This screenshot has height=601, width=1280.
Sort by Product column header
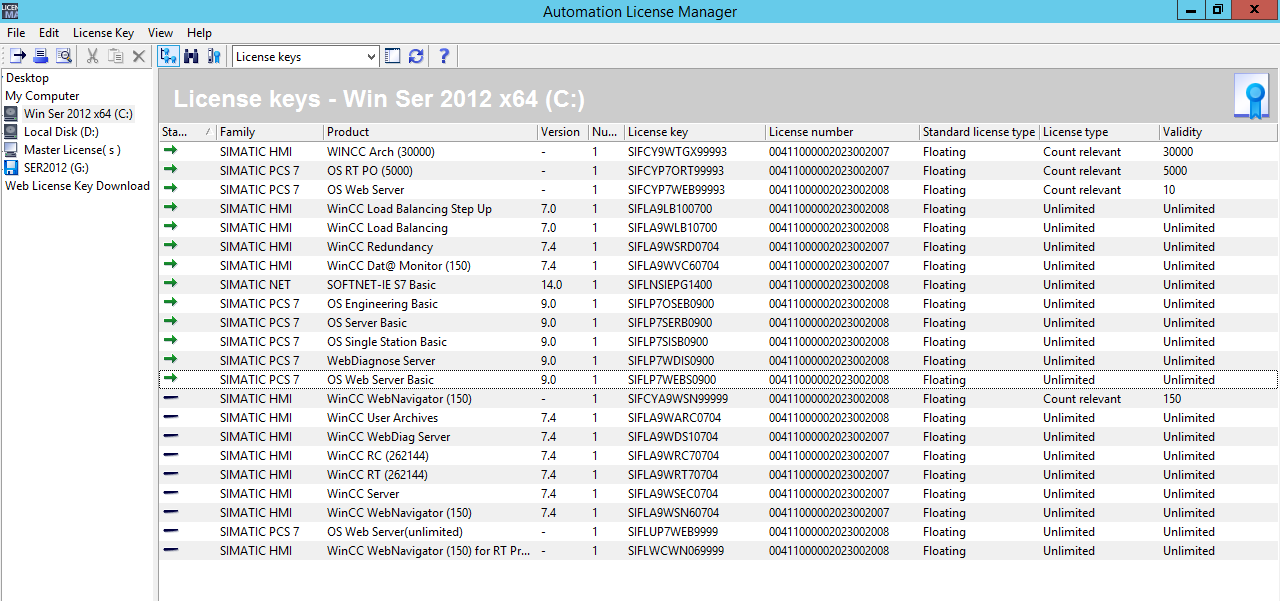(430, 132)
